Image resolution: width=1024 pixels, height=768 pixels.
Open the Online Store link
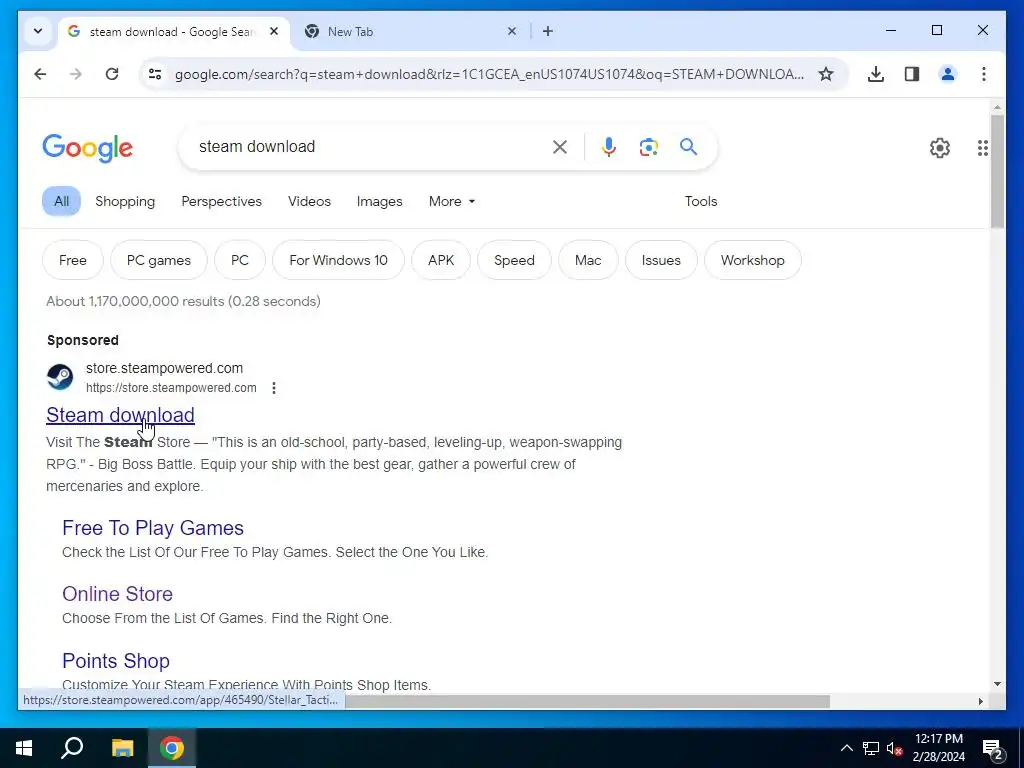(x=118, y=594)
